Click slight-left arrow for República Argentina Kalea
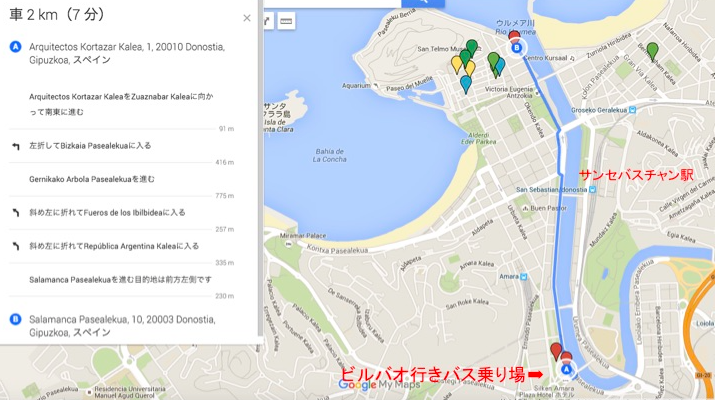 pyautogui.click(x=16, y=246)
